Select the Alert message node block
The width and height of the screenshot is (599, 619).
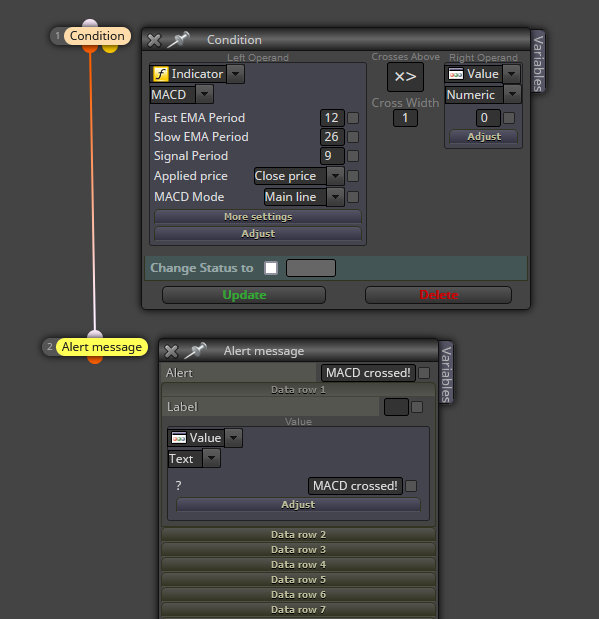pos(102,347)
